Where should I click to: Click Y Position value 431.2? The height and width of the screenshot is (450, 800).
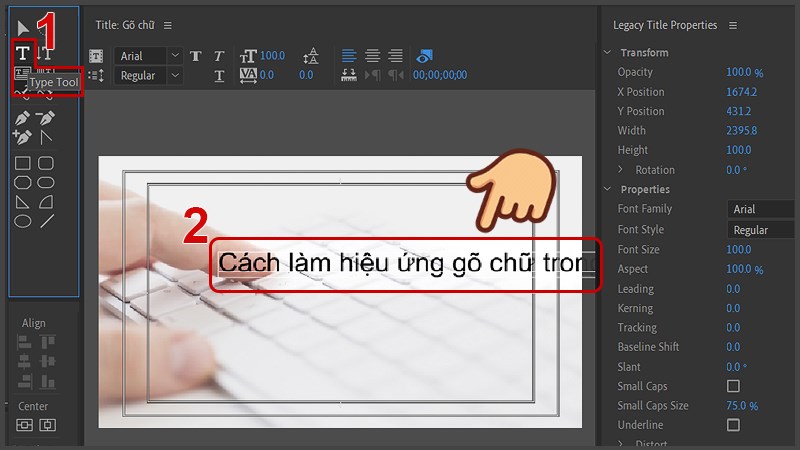pos(738,111)
